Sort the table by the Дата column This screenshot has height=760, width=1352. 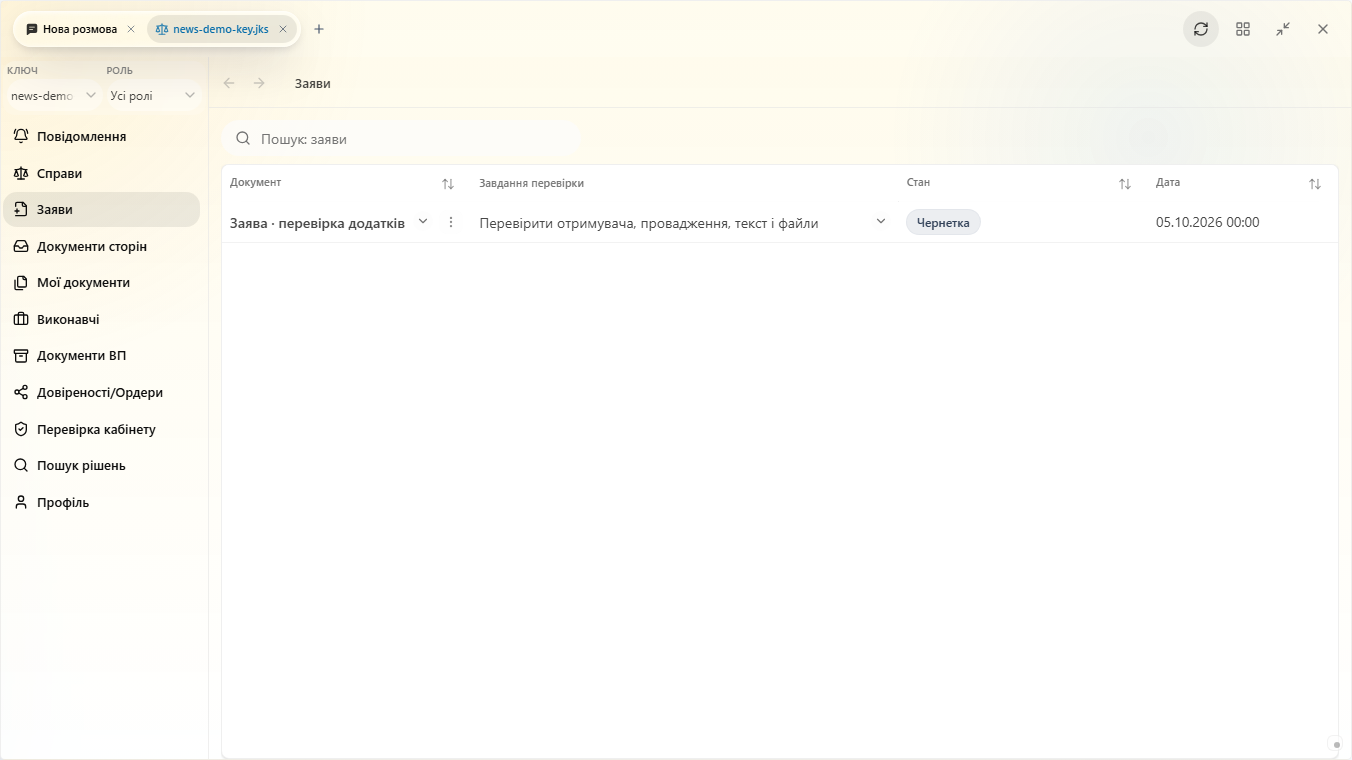(1315, 184)
